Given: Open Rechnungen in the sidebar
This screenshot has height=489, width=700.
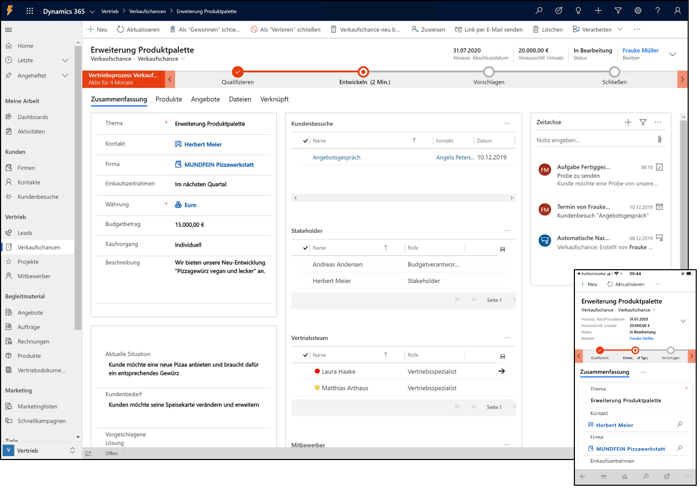Looking at the screenshot, I should pos(33,341).
